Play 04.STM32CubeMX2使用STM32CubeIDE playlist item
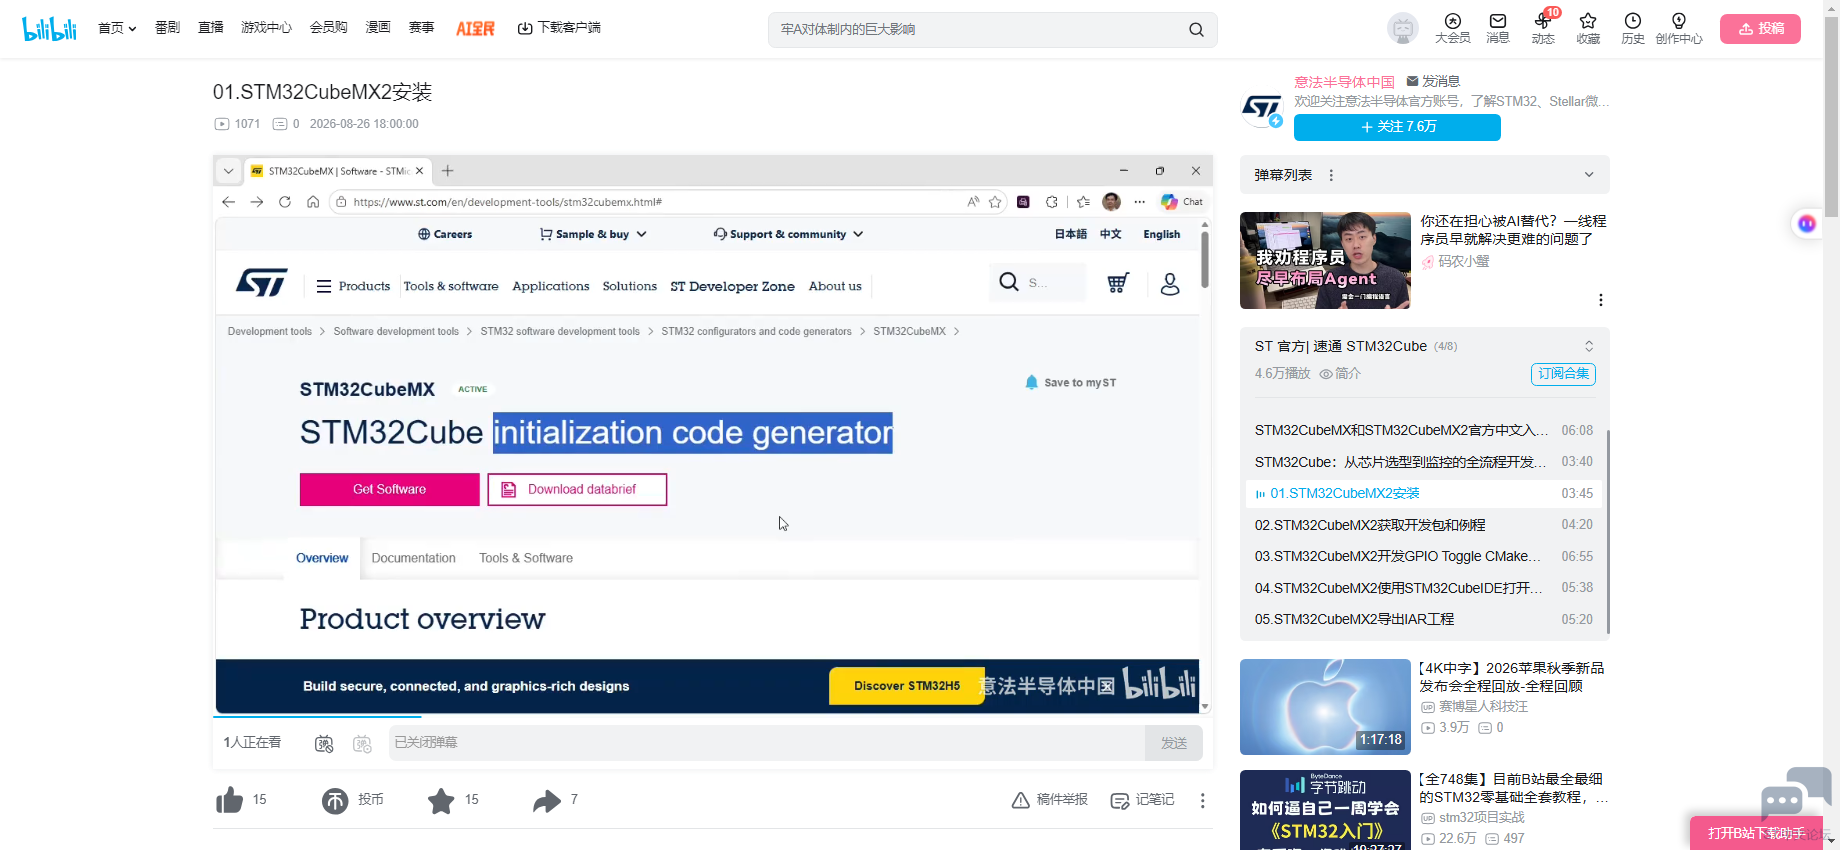 coord(1424,588)
